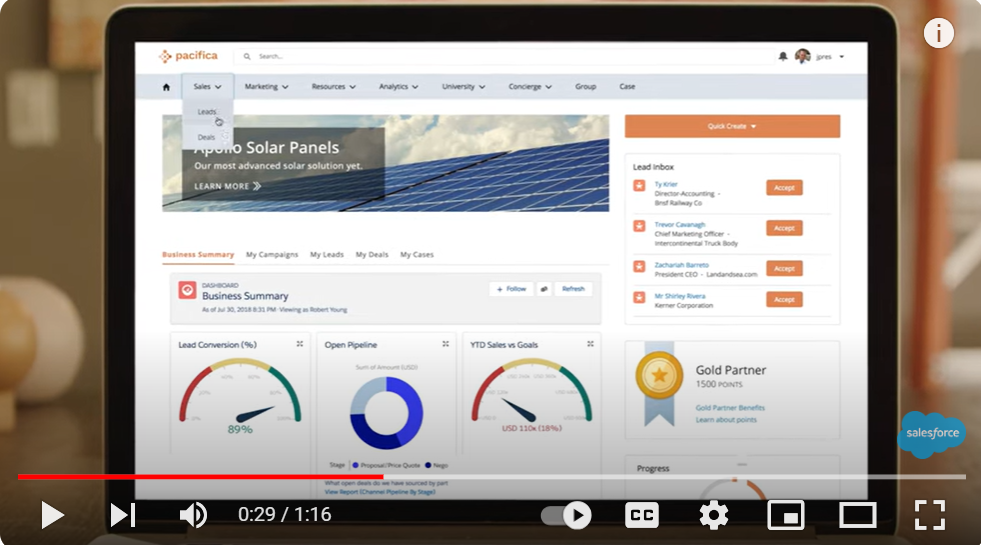Open the Case nav item

click(x=627, y=86)
